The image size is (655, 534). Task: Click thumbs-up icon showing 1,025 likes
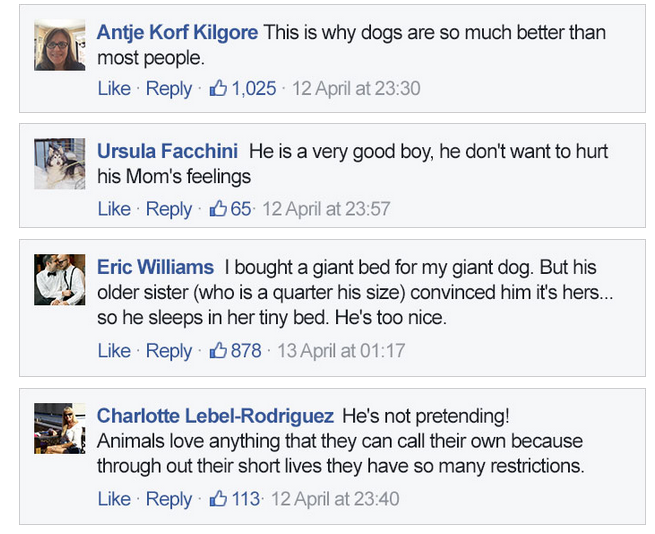pos(218,88)
